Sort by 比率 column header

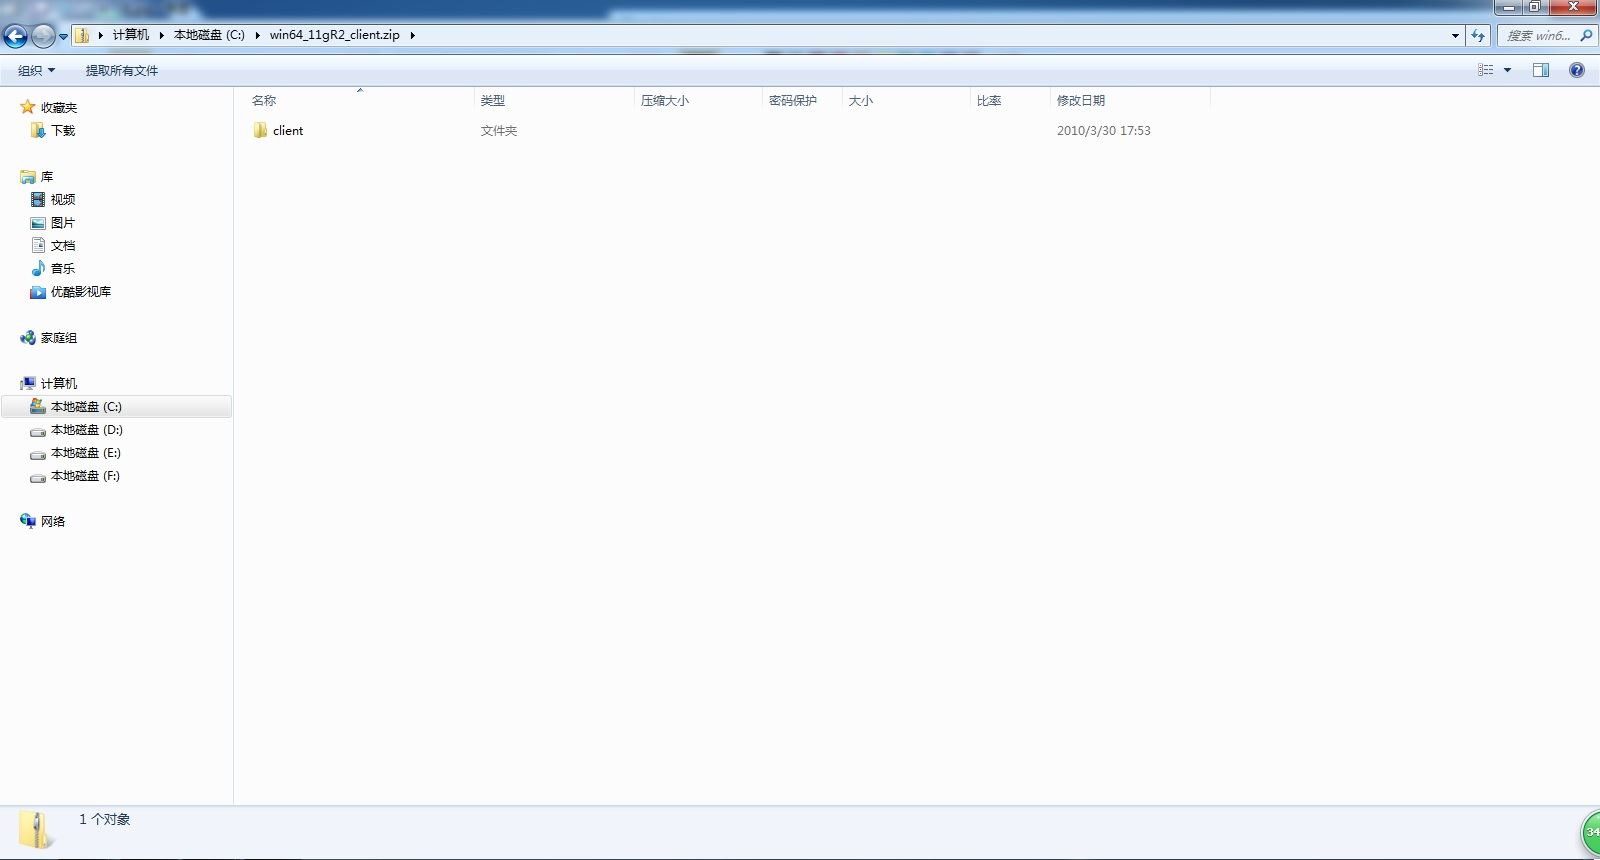pos(989,100)
